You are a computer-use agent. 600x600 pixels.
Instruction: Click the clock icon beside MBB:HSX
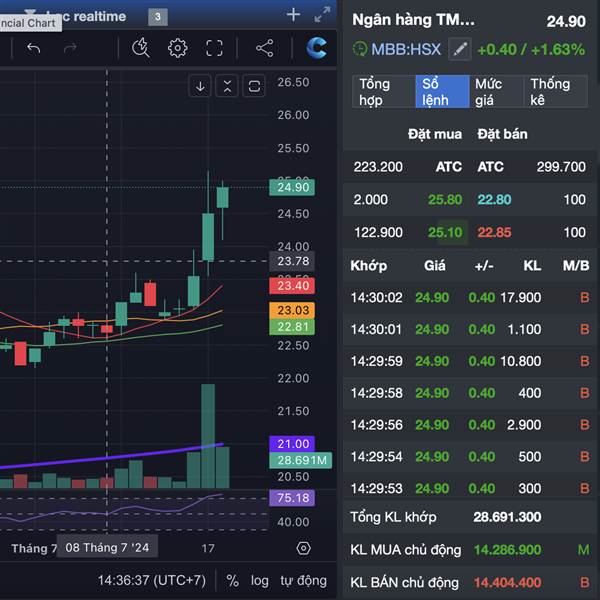tap(359, 49)
